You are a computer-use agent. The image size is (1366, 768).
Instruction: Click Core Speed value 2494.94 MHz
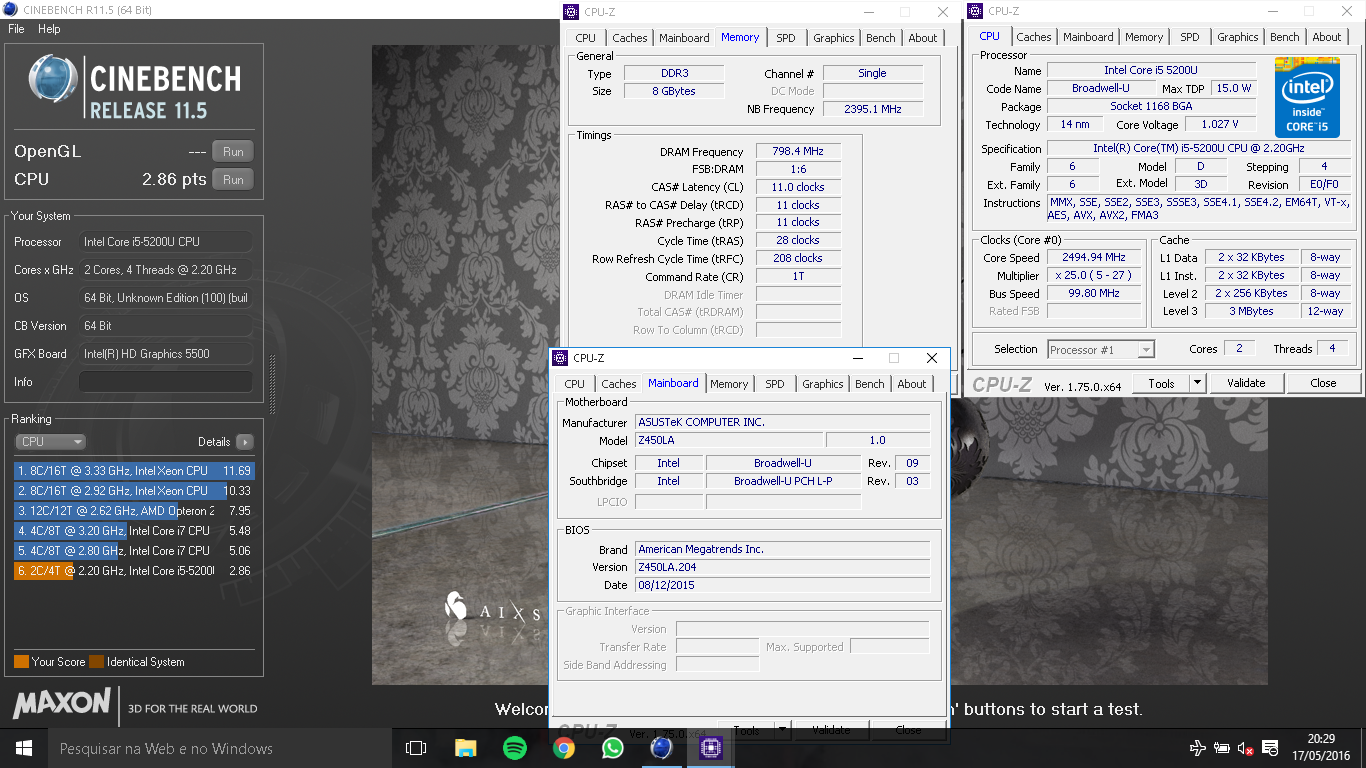point(1094,257)
